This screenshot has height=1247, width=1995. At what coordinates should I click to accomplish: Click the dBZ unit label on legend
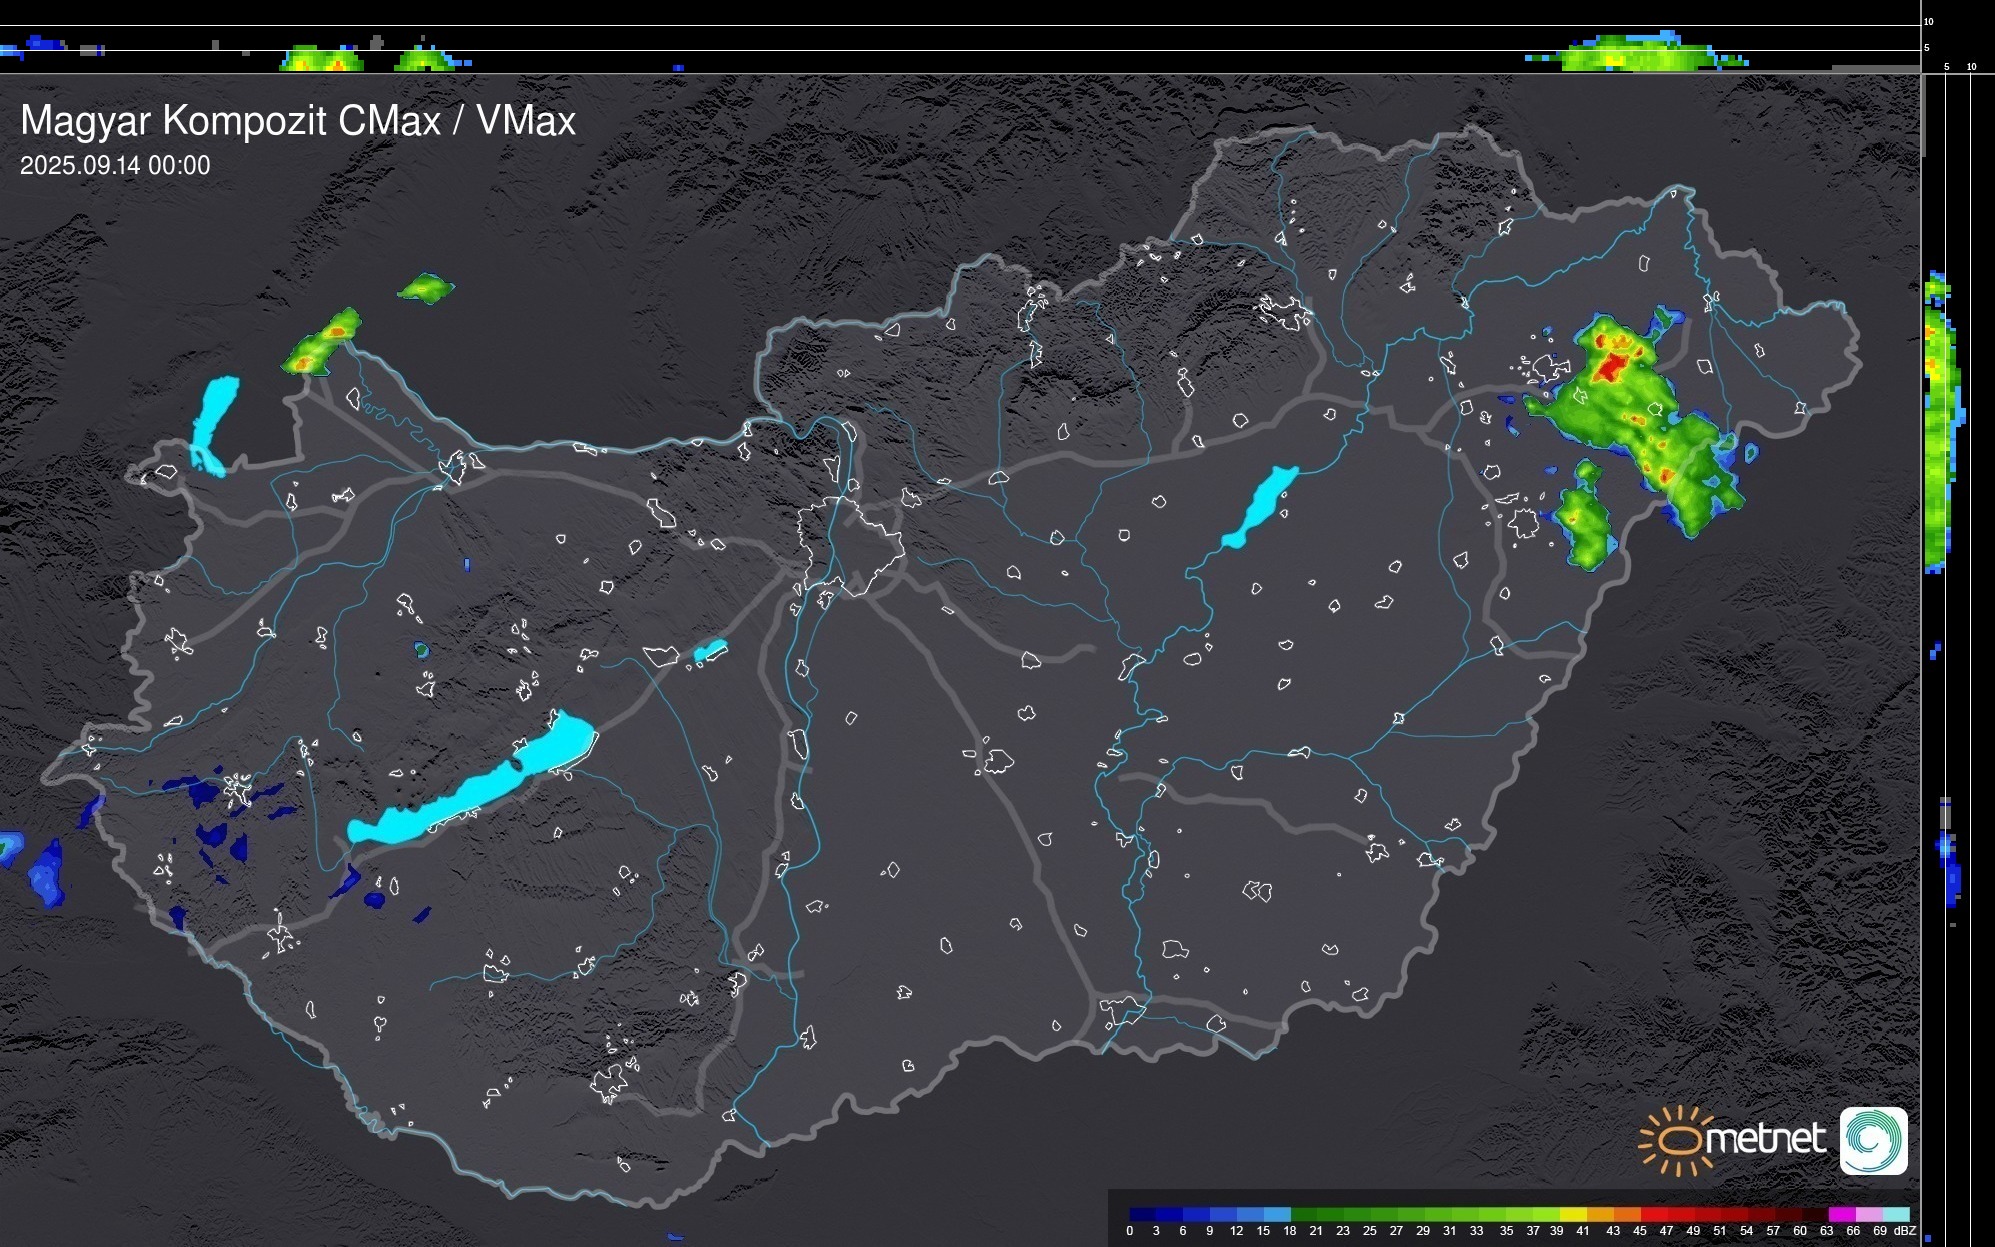click(x=1905, y=1231)
